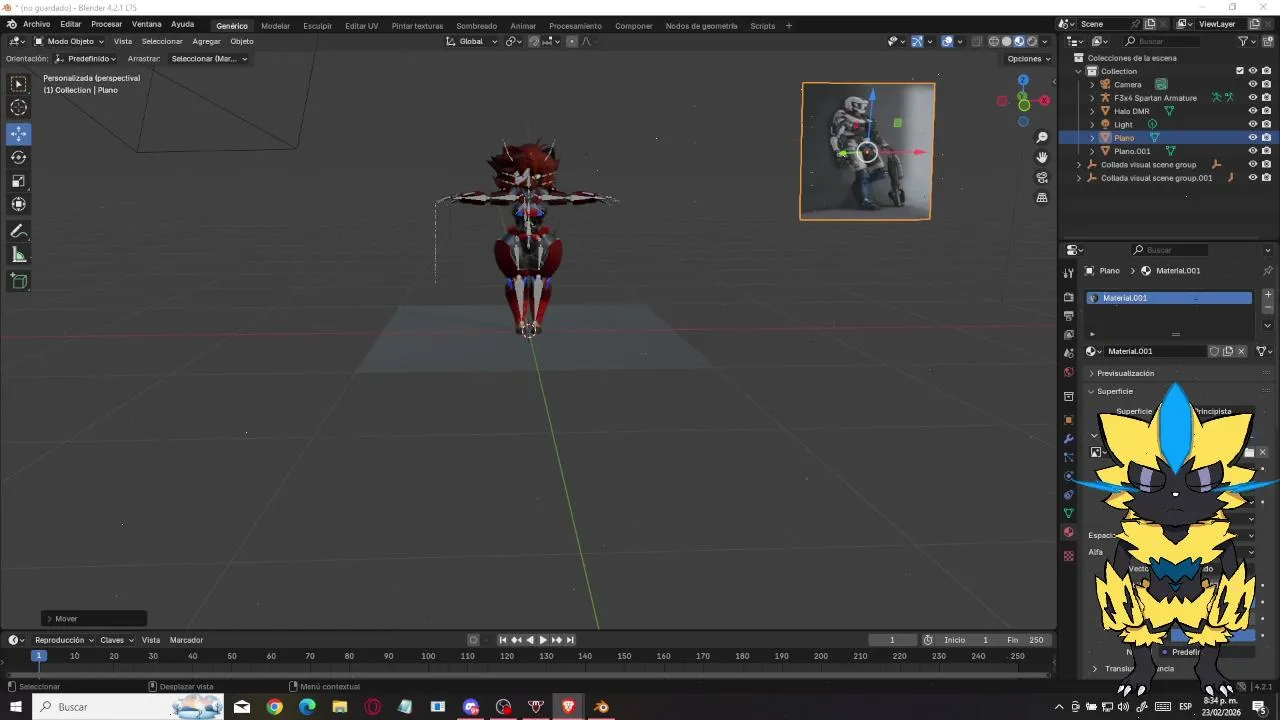Click the zoom magnifier viewport gizmo
Viewport: 1280px width, 720px height.
1042,137
